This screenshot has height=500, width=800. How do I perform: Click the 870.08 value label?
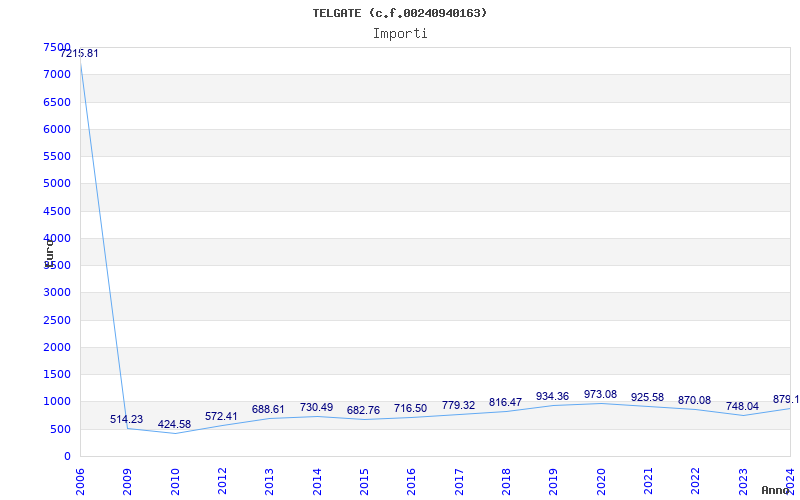point(694,401)
